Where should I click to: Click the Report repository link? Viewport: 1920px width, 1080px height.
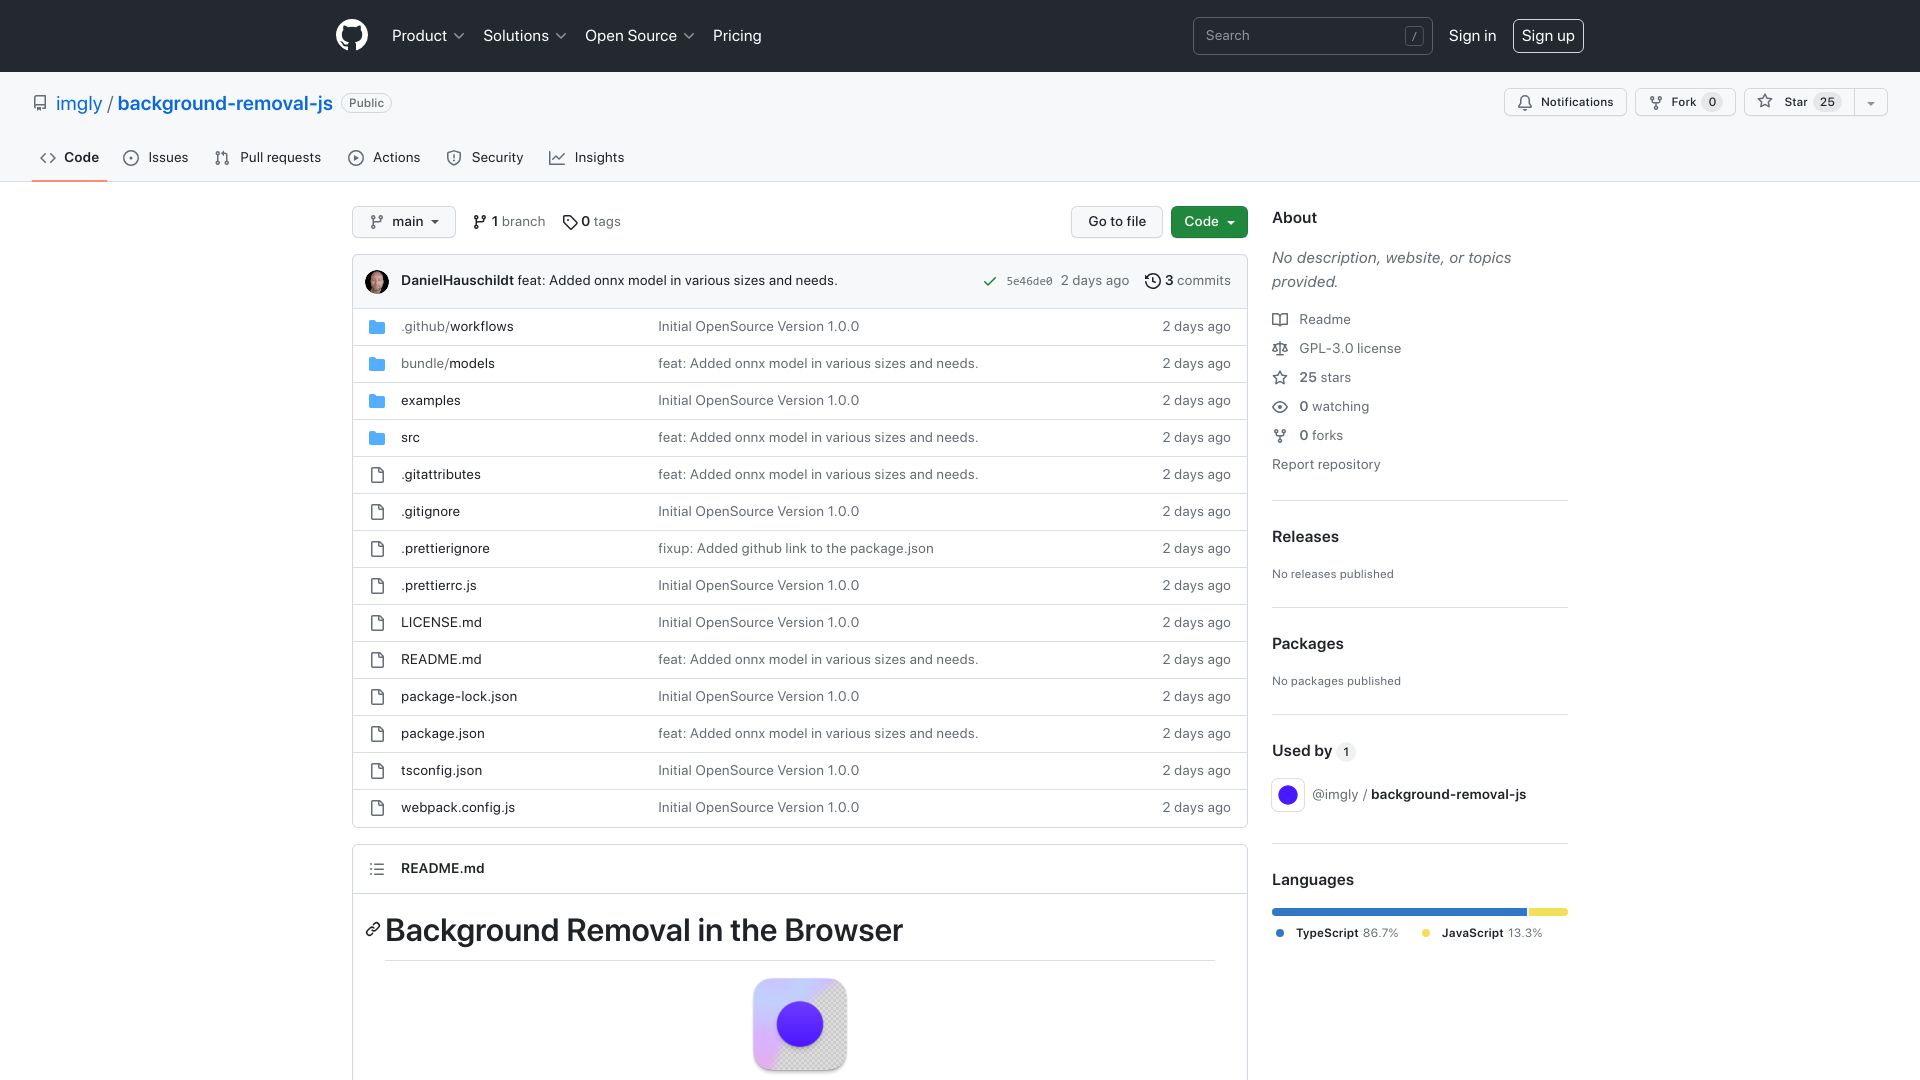(1326, 465)
